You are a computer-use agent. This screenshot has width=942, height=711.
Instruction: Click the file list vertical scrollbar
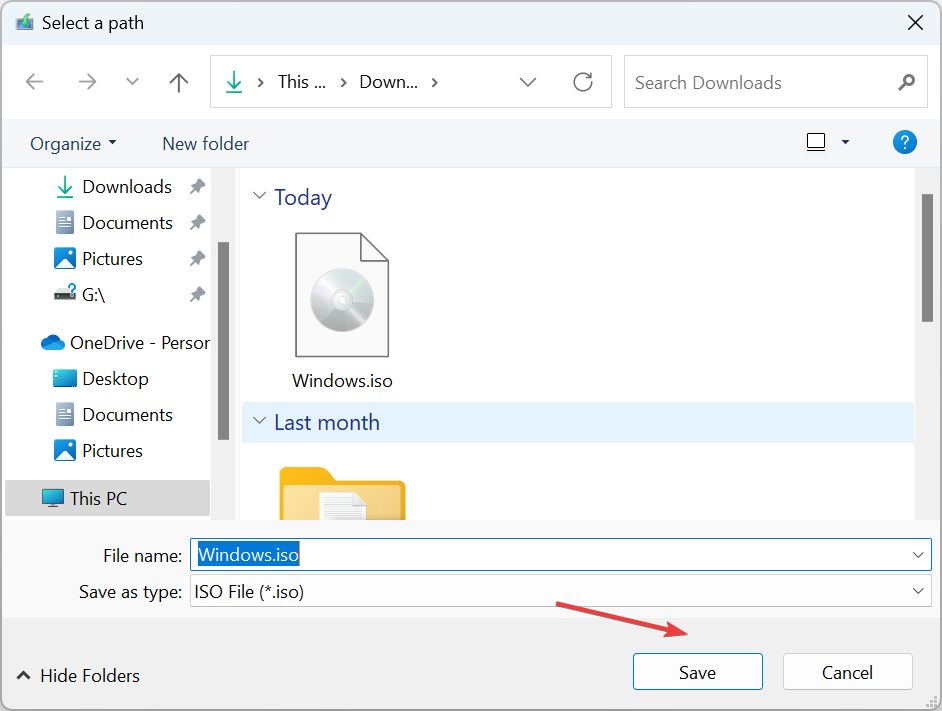(x=927, y=258)
